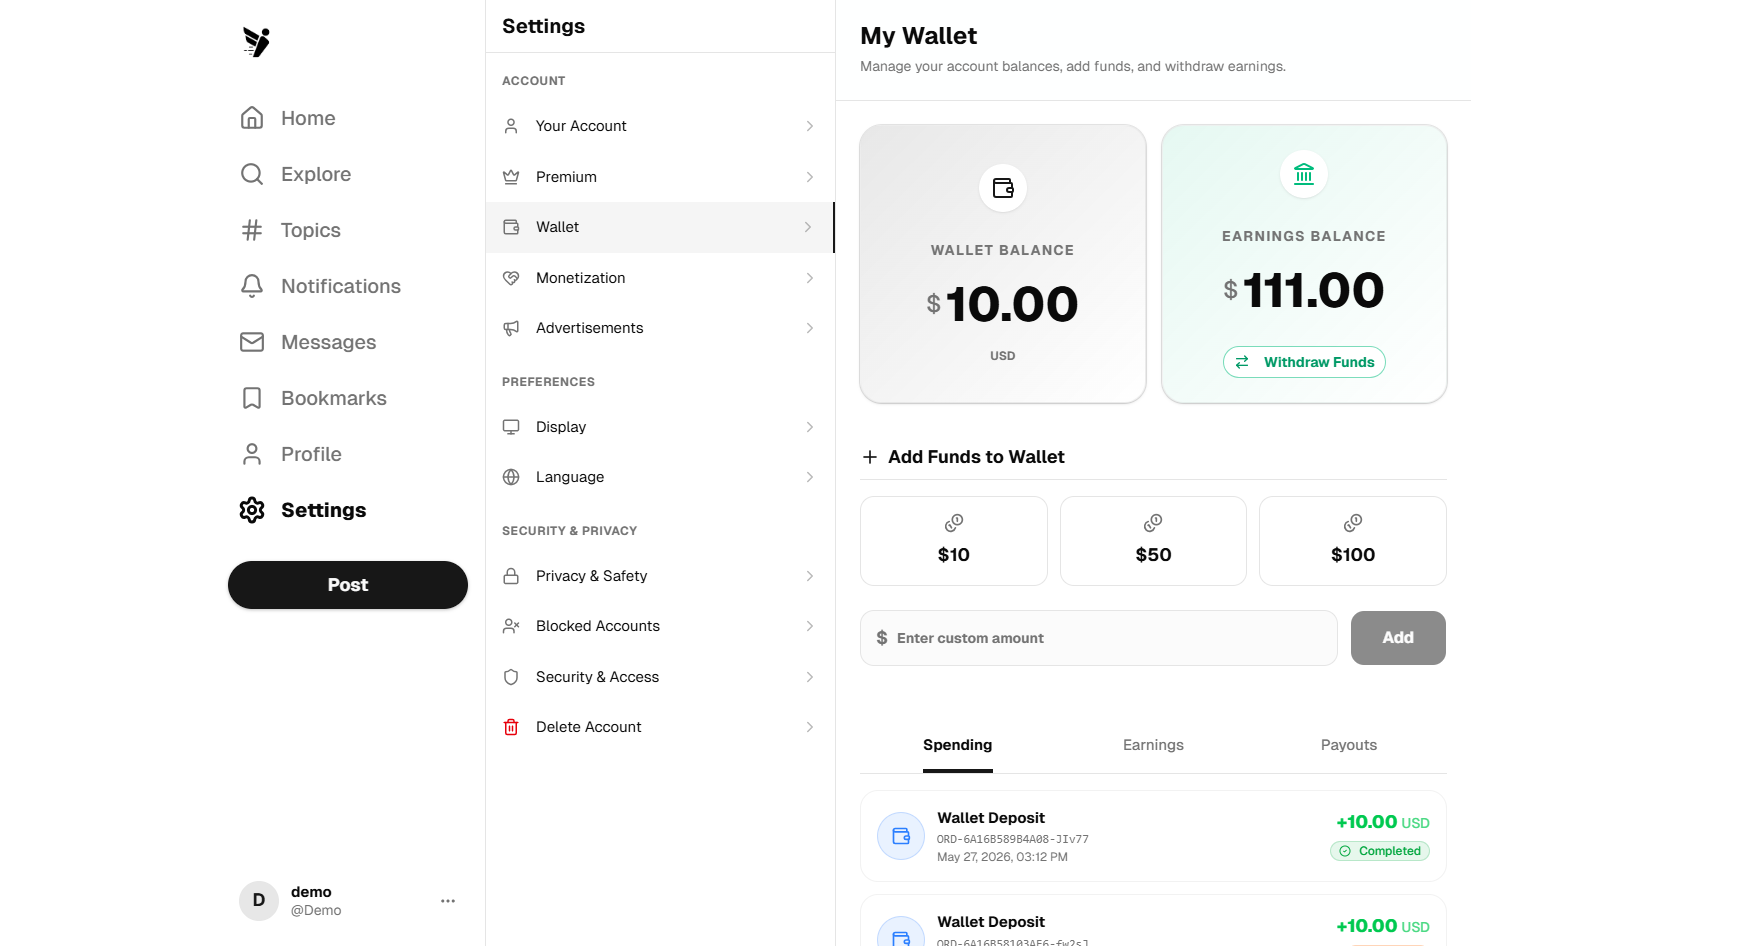Click the Your Account person icon

tap(511, 126)
